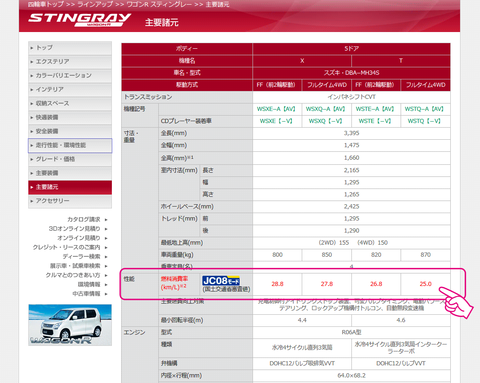
Task: Open the 安全装備 sidebar entry
Action: click(70, 131)
